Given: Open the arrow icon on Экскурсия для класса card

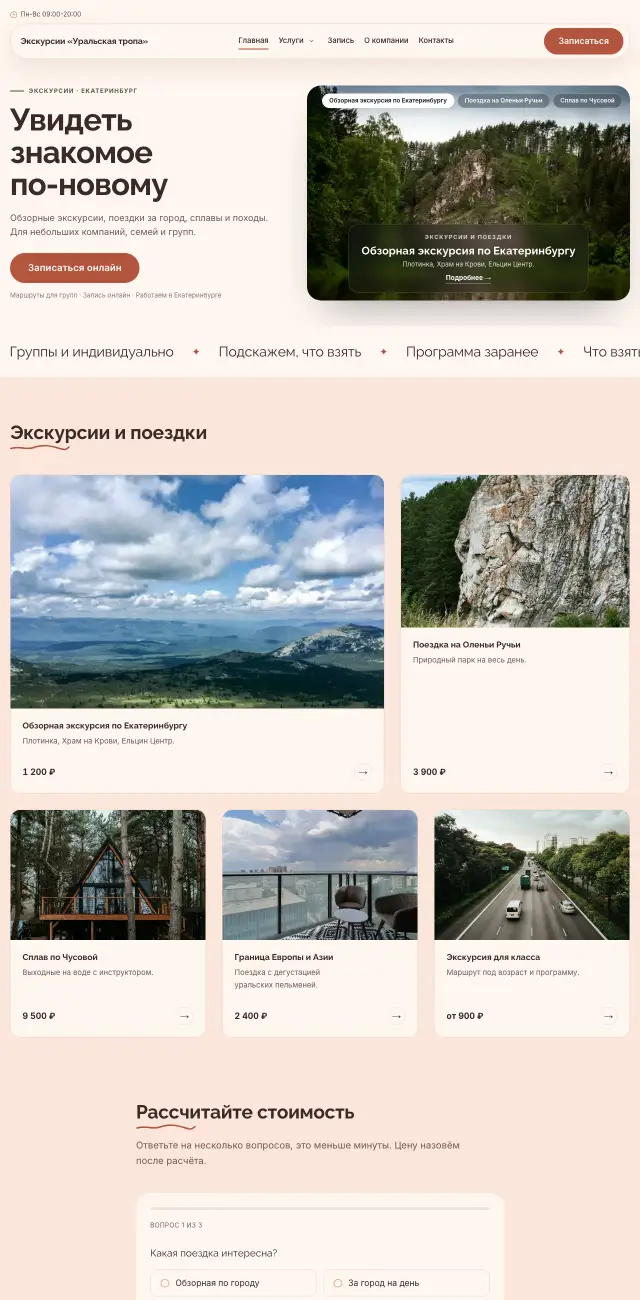Looking at the screenshot, I should tap(609, 1016).
